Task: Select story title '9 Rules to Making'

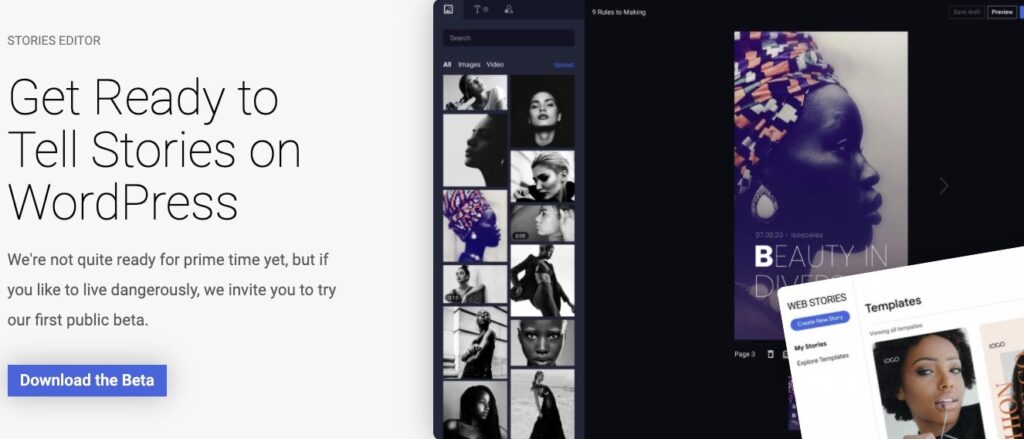Action: pos(618,12)
